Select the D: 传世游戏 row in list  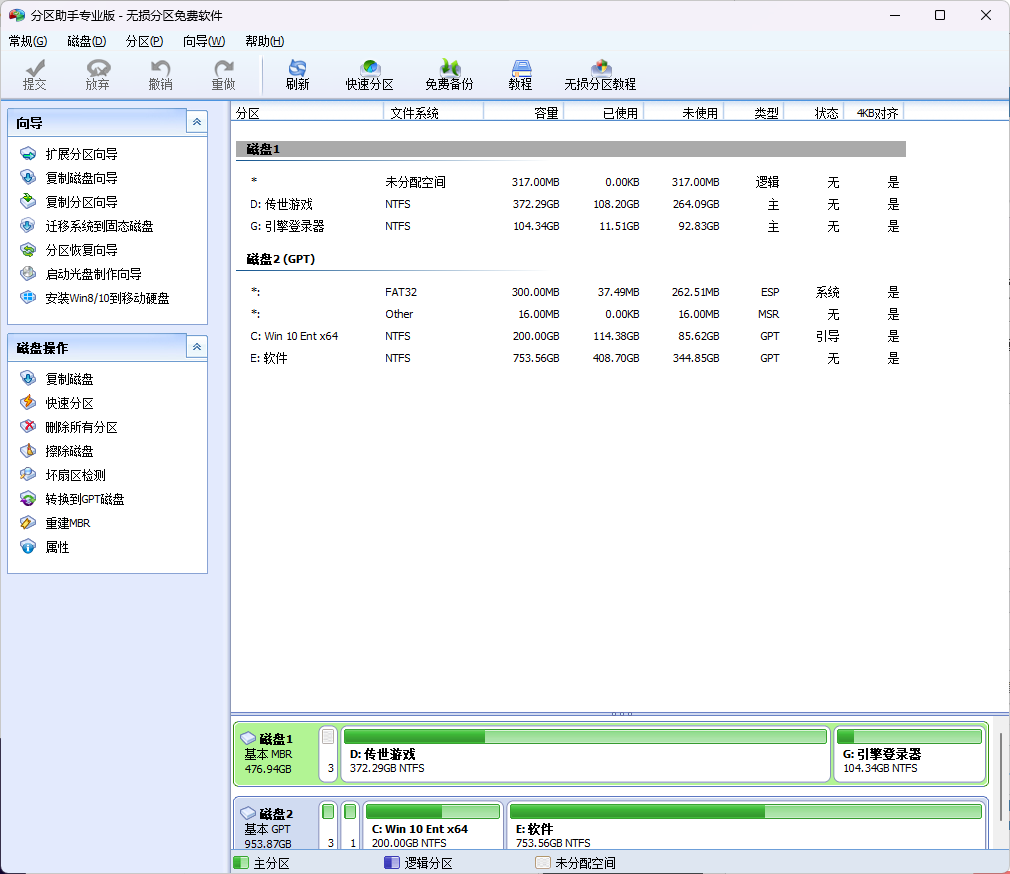click(x=281, y=204)
